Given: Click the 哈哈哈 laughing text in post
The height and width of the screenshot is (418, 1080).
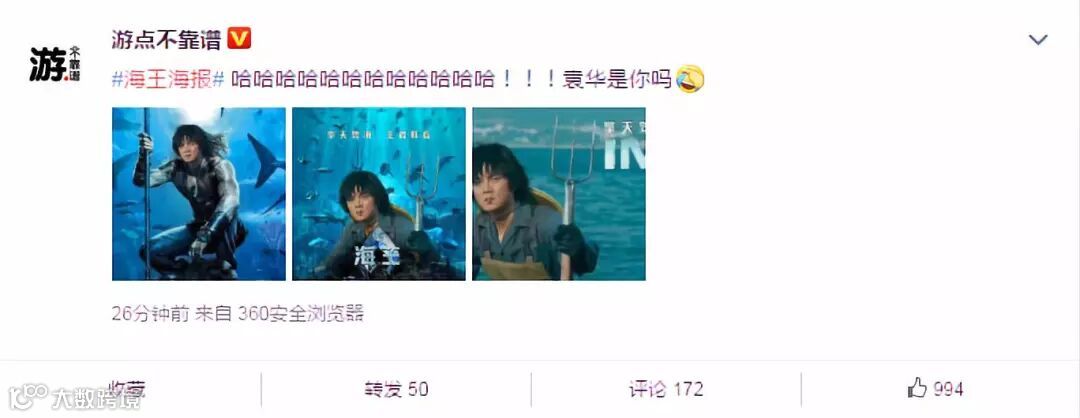Looking at the screenshot, I should (x=363, y=79).
